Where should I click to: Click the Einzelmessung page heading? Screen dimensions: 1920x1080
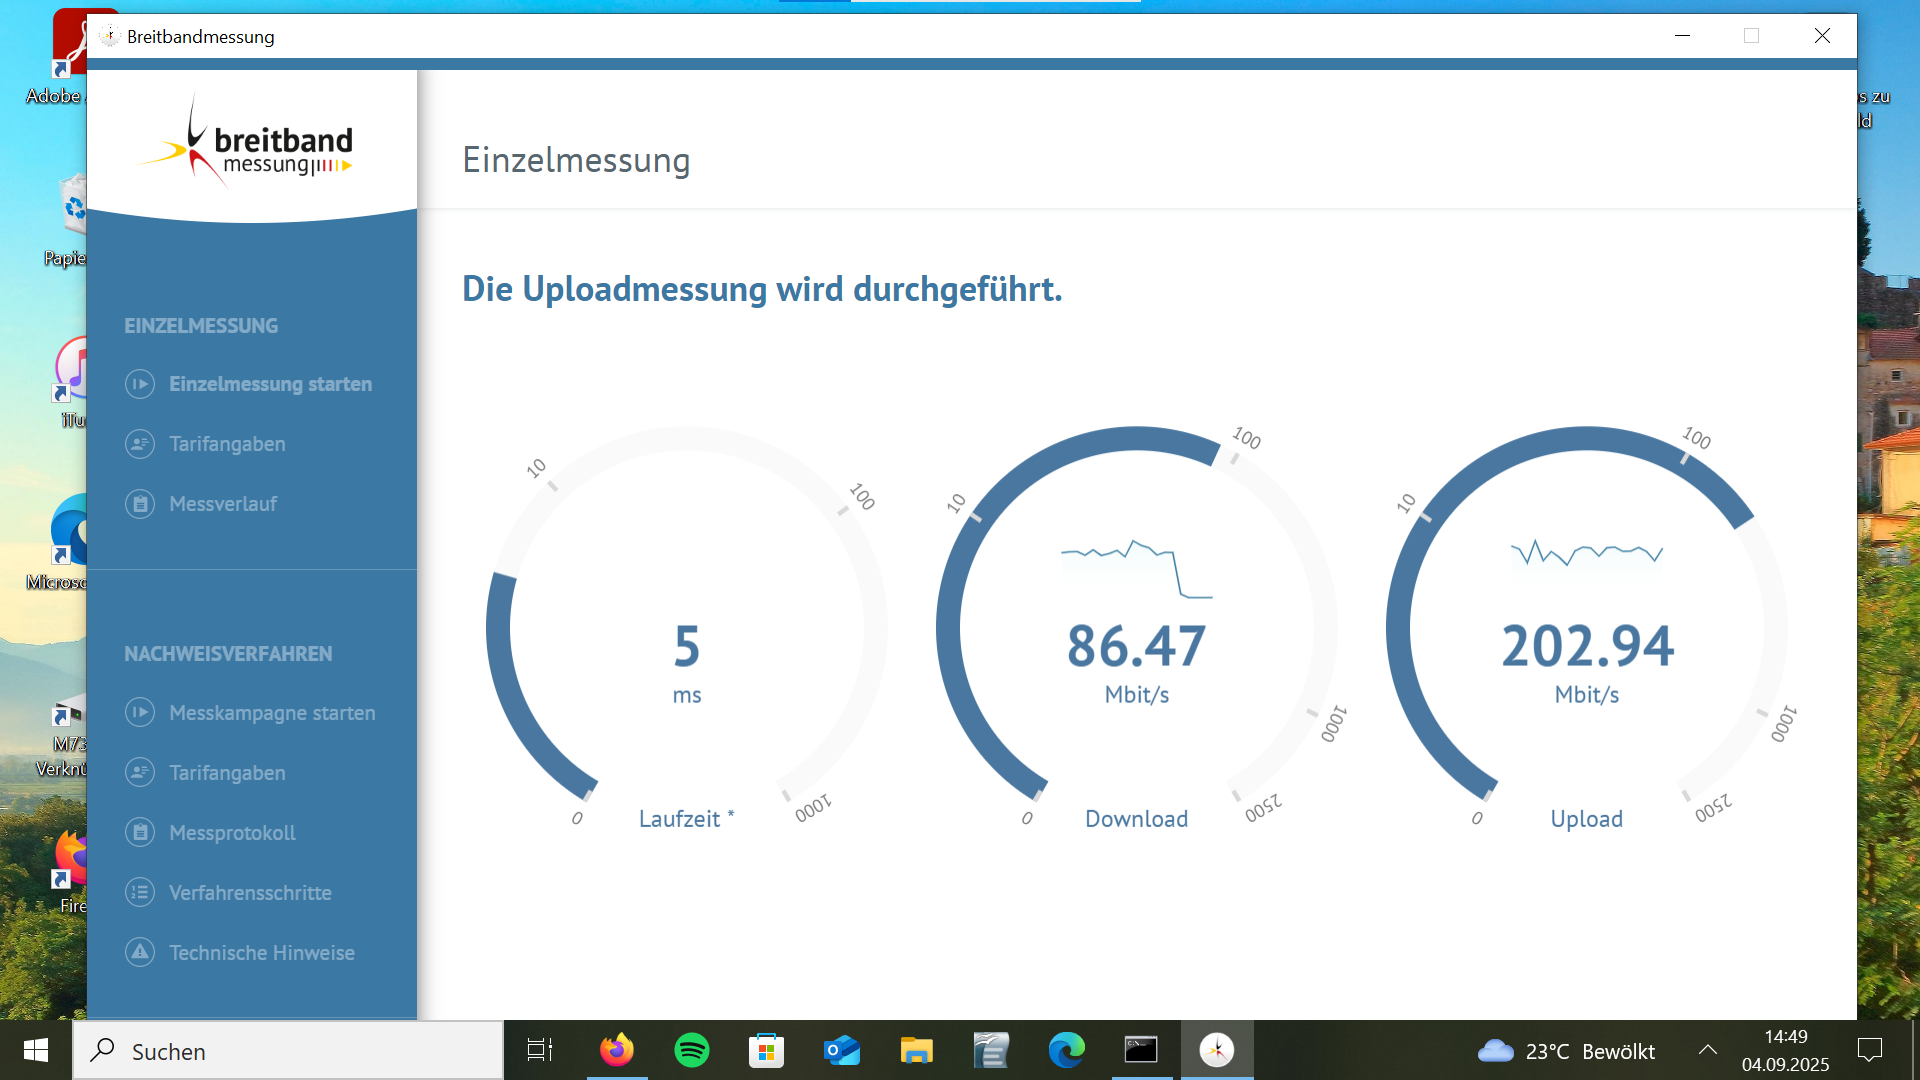click(x=576, y=160)
